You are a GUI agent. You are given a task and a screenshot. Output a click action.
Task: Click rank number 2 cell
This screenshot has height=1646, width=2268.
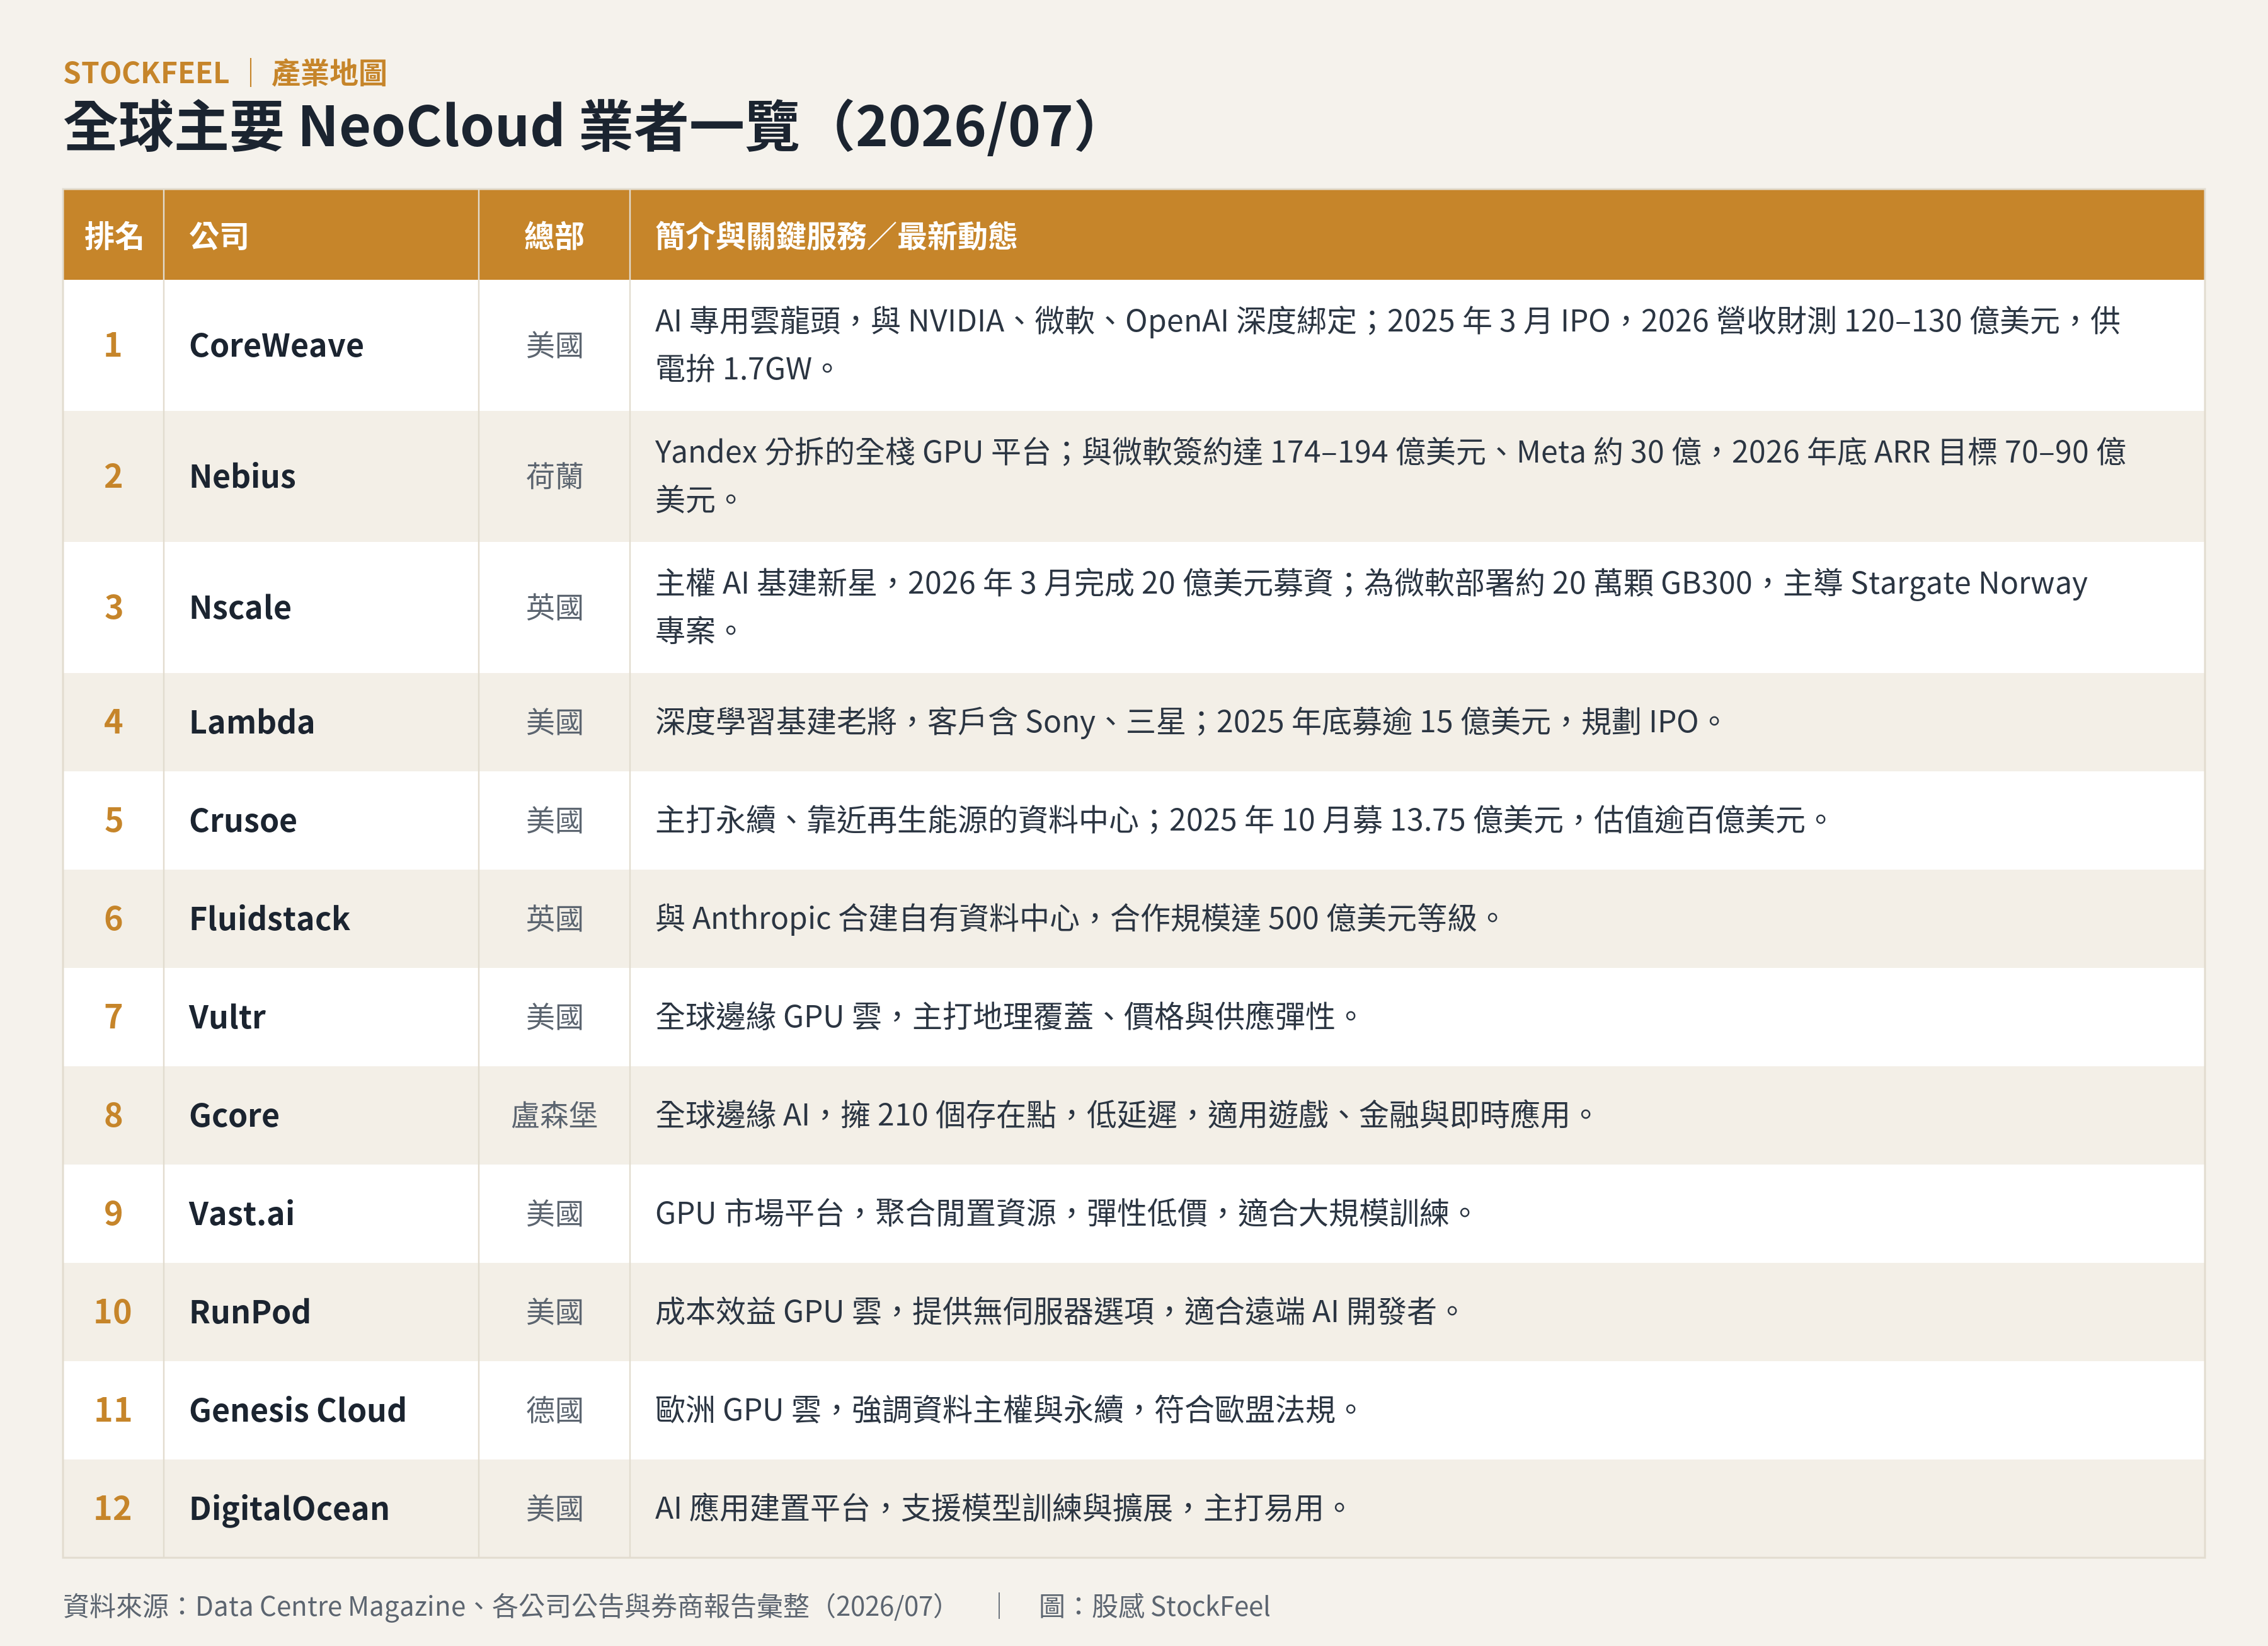[113, 476]
